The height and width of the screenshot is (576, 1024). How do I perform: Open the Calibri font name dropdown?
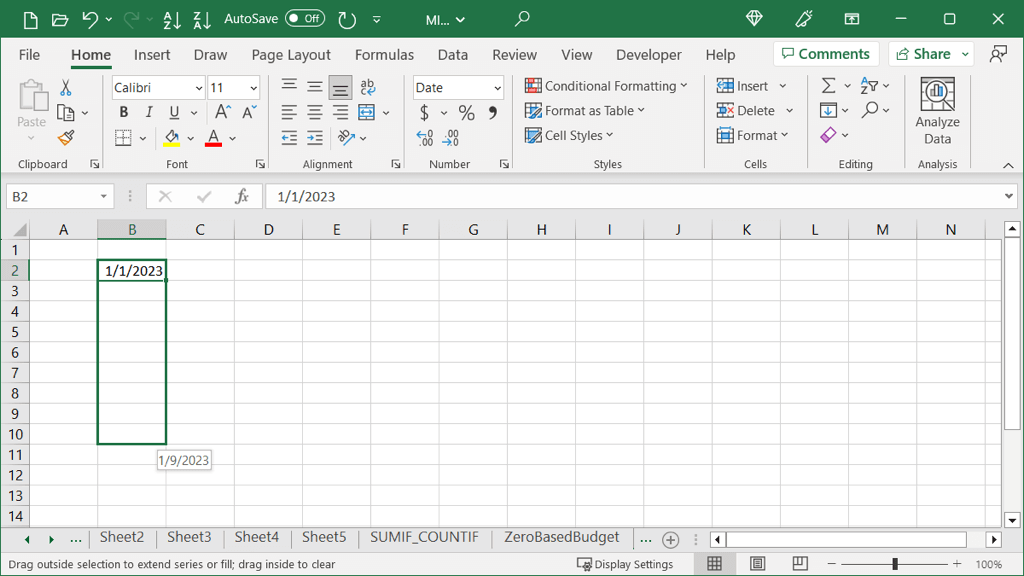[198, 88]
